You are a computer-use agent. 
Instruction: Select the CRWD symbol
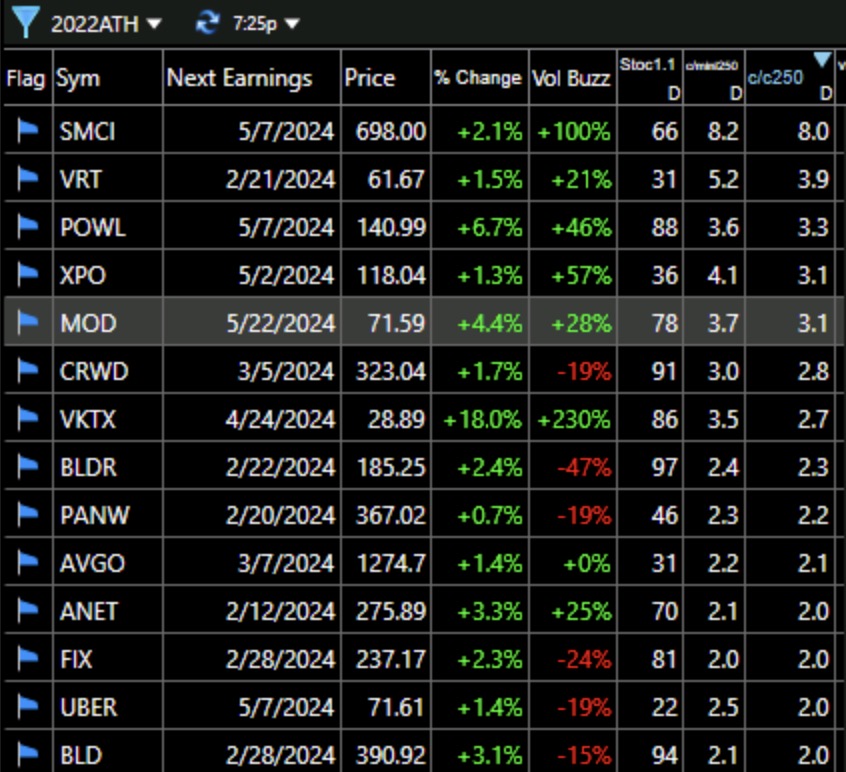pyautogui.click(x=94, y=372)
